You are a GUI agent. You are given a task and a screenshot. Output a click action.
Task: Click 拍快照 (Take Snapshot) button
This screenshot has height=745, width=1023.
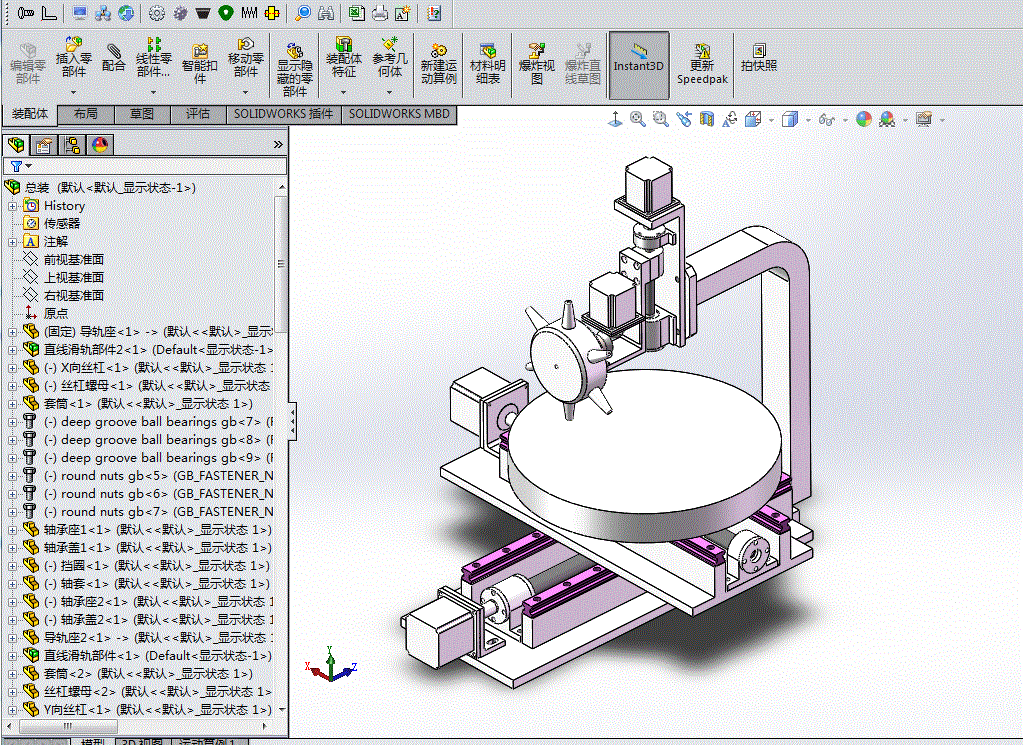pos(759,57)
